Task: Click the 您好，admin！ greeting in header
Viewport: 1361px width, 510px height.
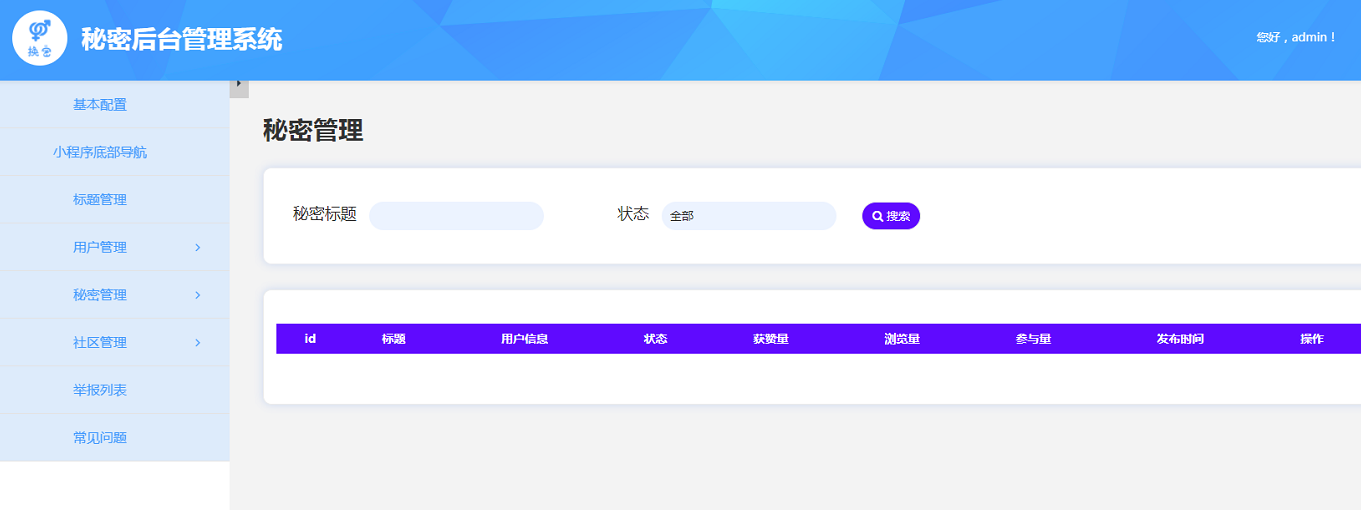Action: tap(1296, 37)
